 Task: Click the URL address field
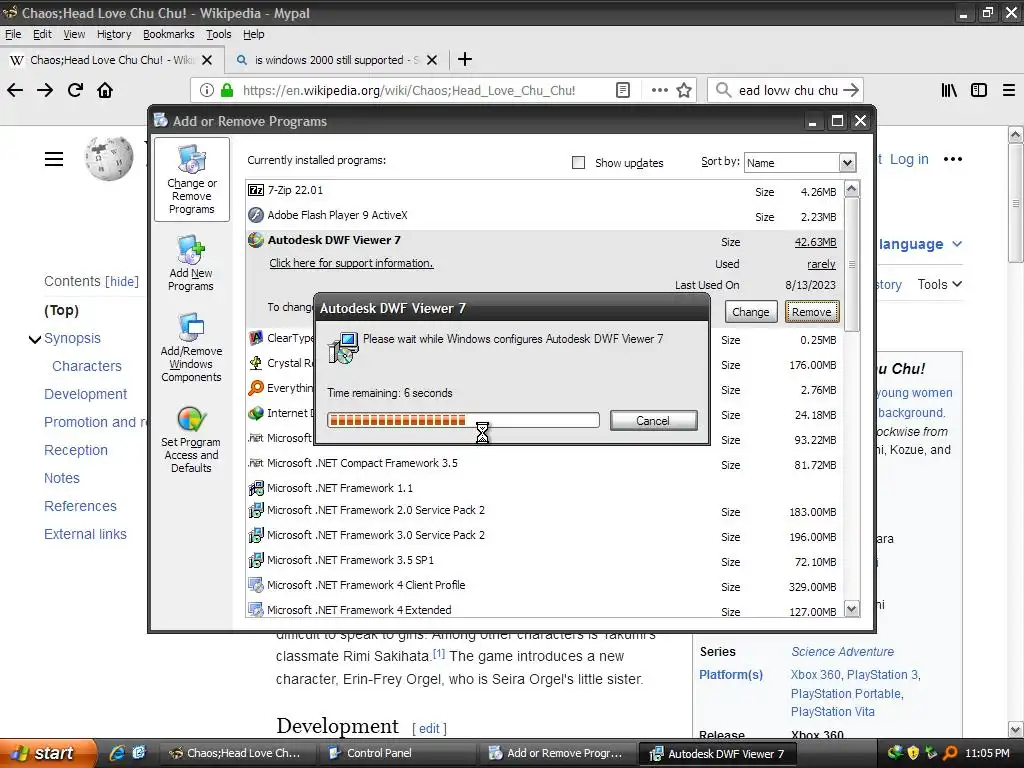click(409, 90)
